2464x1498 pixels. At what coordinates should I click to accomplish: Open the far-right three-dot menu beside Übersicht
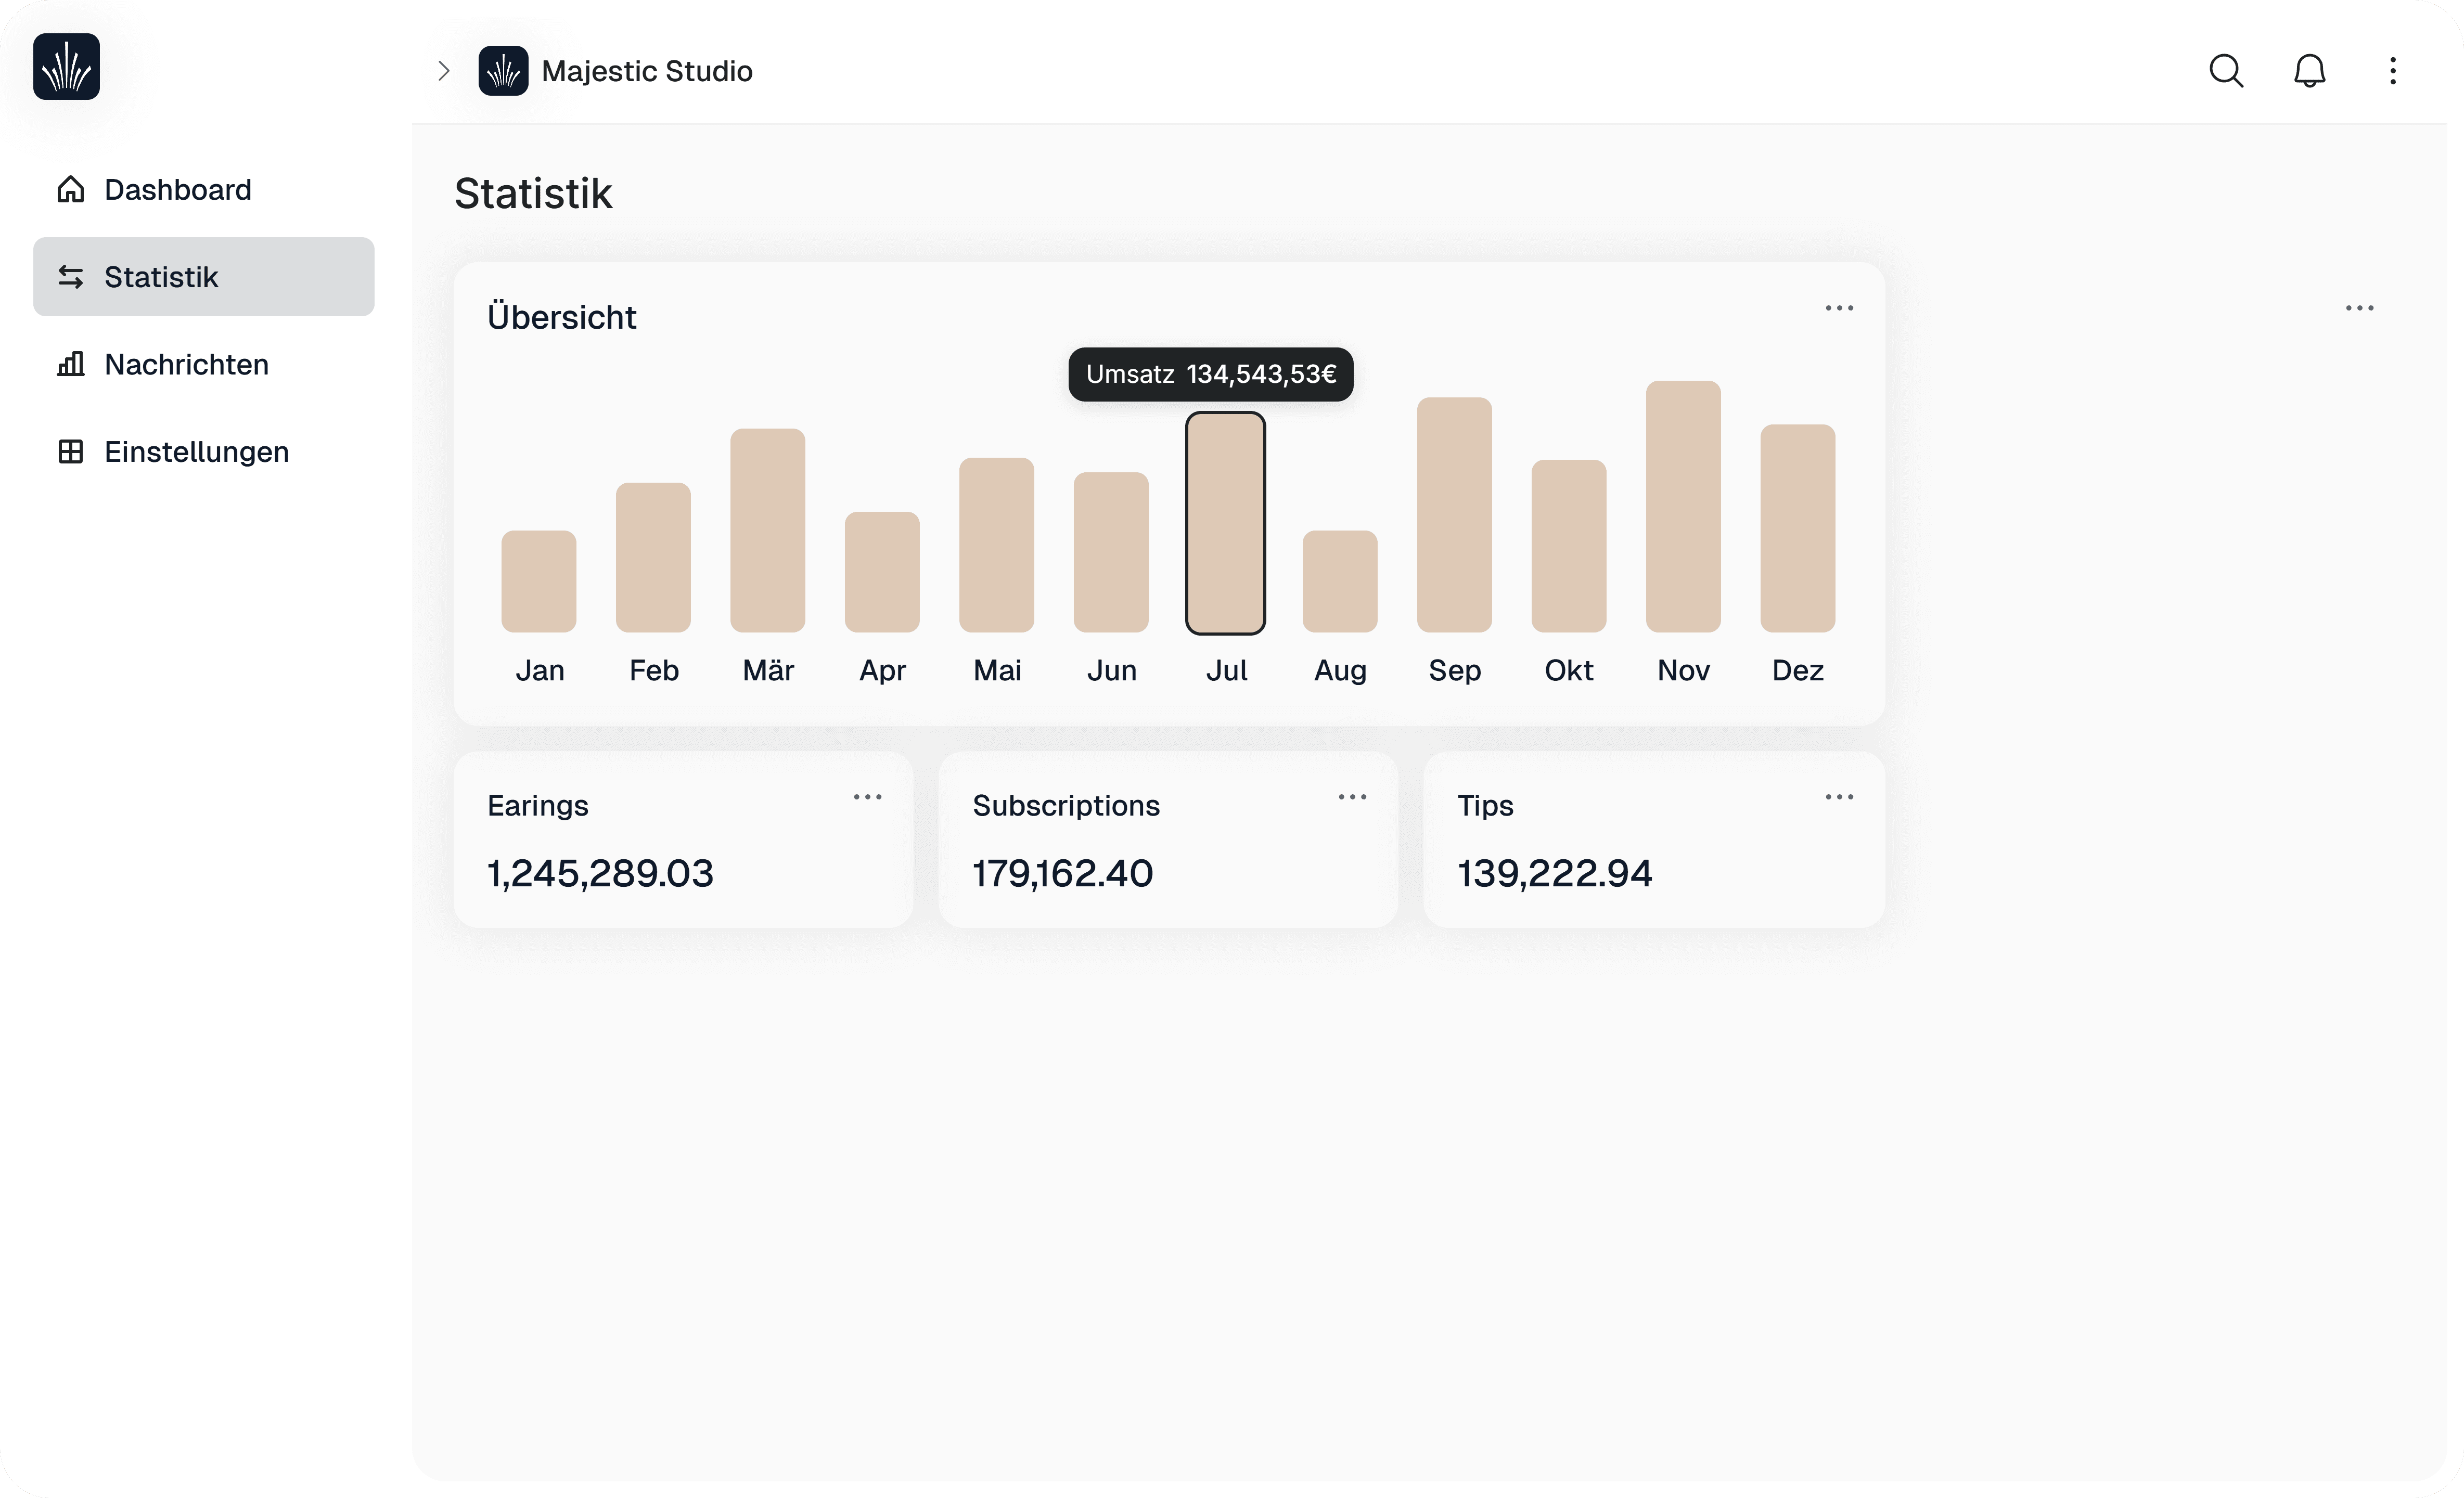(2359, 308)
